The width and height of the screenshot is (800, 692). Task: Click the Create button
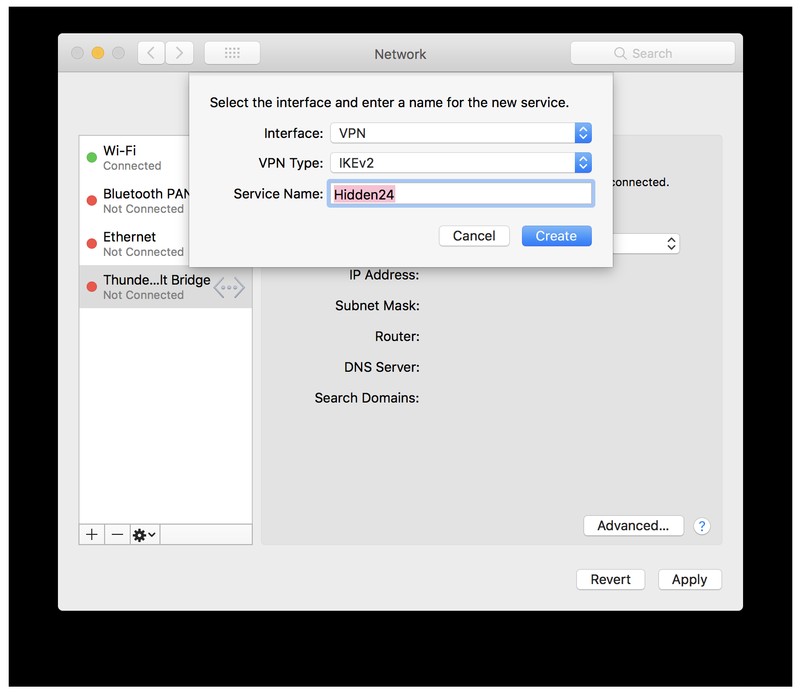[x=556, y=235]
